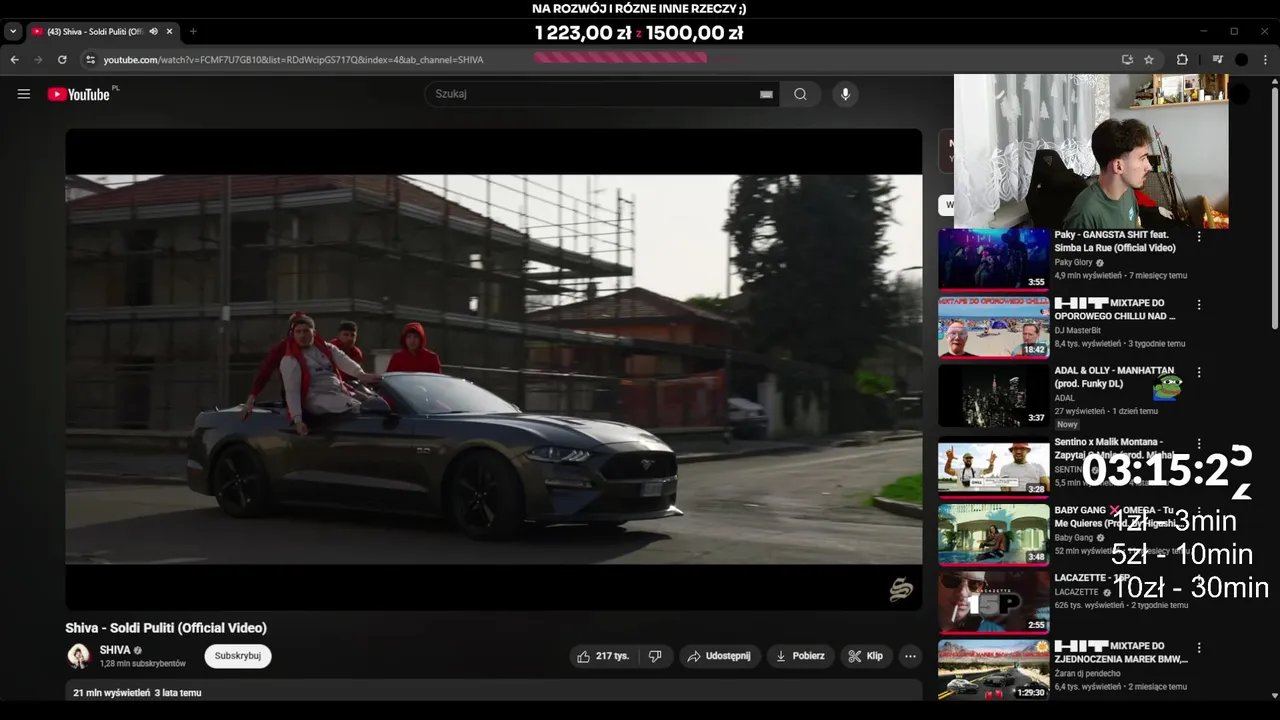Click the browser address bar URL
Image resolution: width=1280 pixels, height=720 pixels.
pos(293,60)
